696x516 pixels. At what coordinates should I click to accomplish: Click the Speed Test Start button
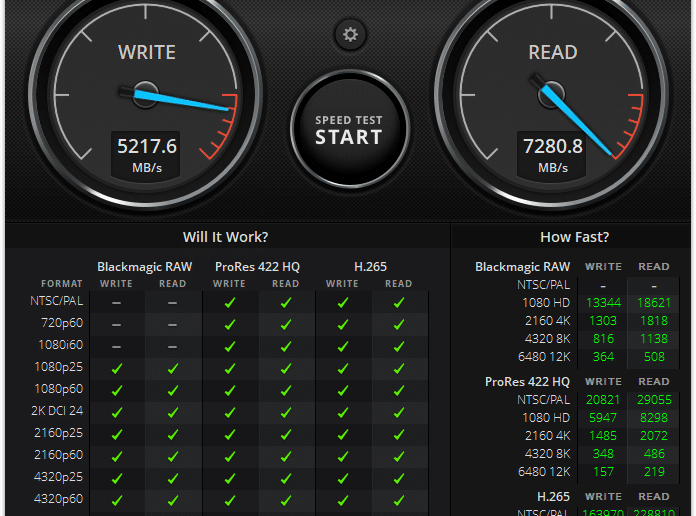point(349,129)
